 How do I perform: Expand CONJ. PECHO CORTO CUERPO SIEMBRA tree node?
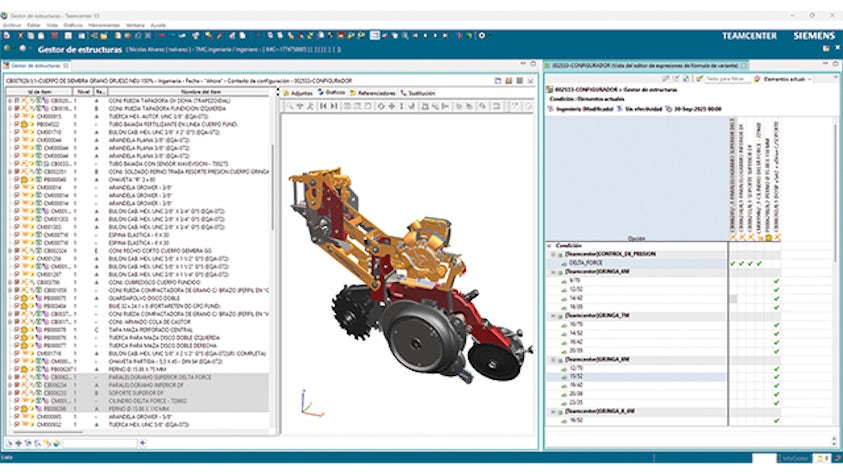(10, 250)
